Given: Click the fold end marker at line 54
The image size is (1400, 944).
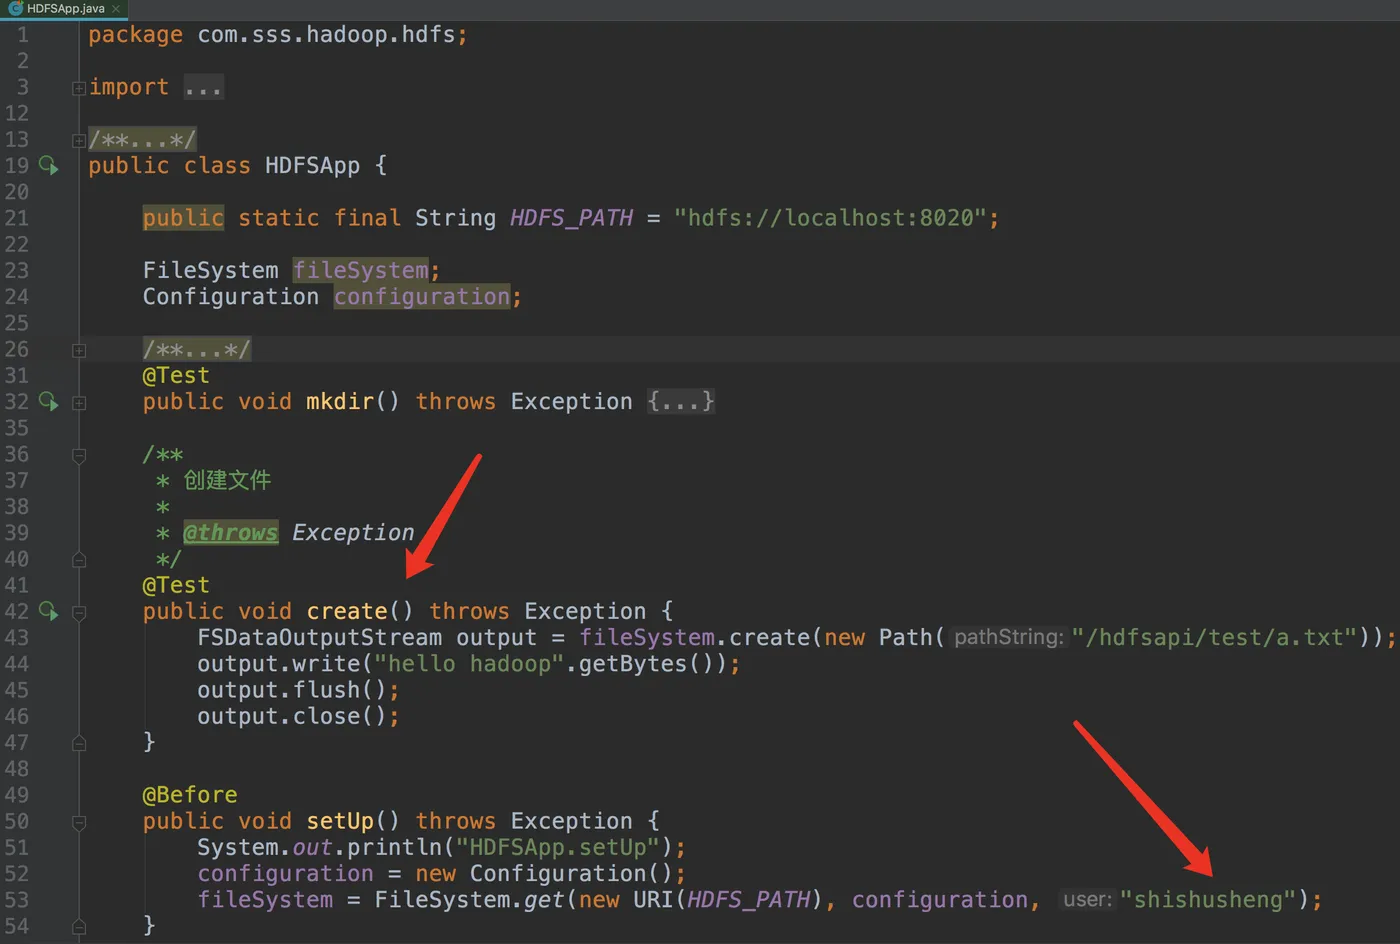Looking at the screenshot, I should click(79, 927).
